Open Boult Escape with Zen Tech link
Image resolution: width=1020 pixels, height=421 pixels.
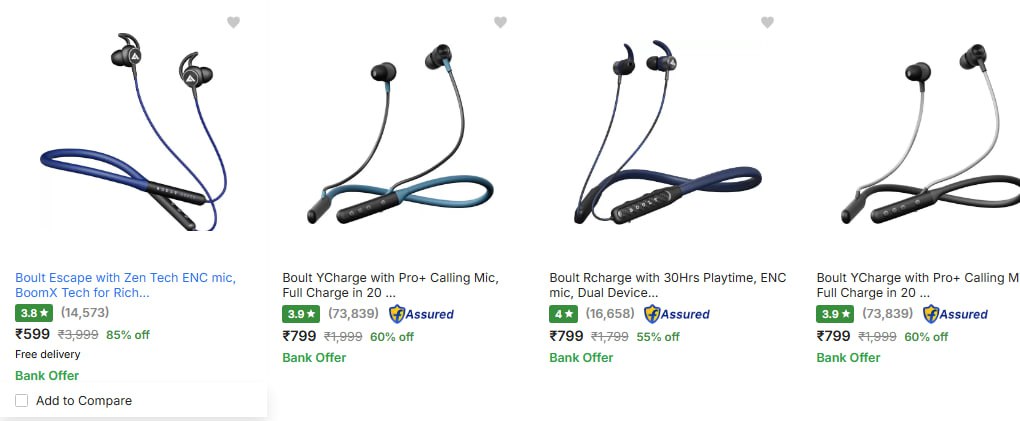(x=126, y=285)
